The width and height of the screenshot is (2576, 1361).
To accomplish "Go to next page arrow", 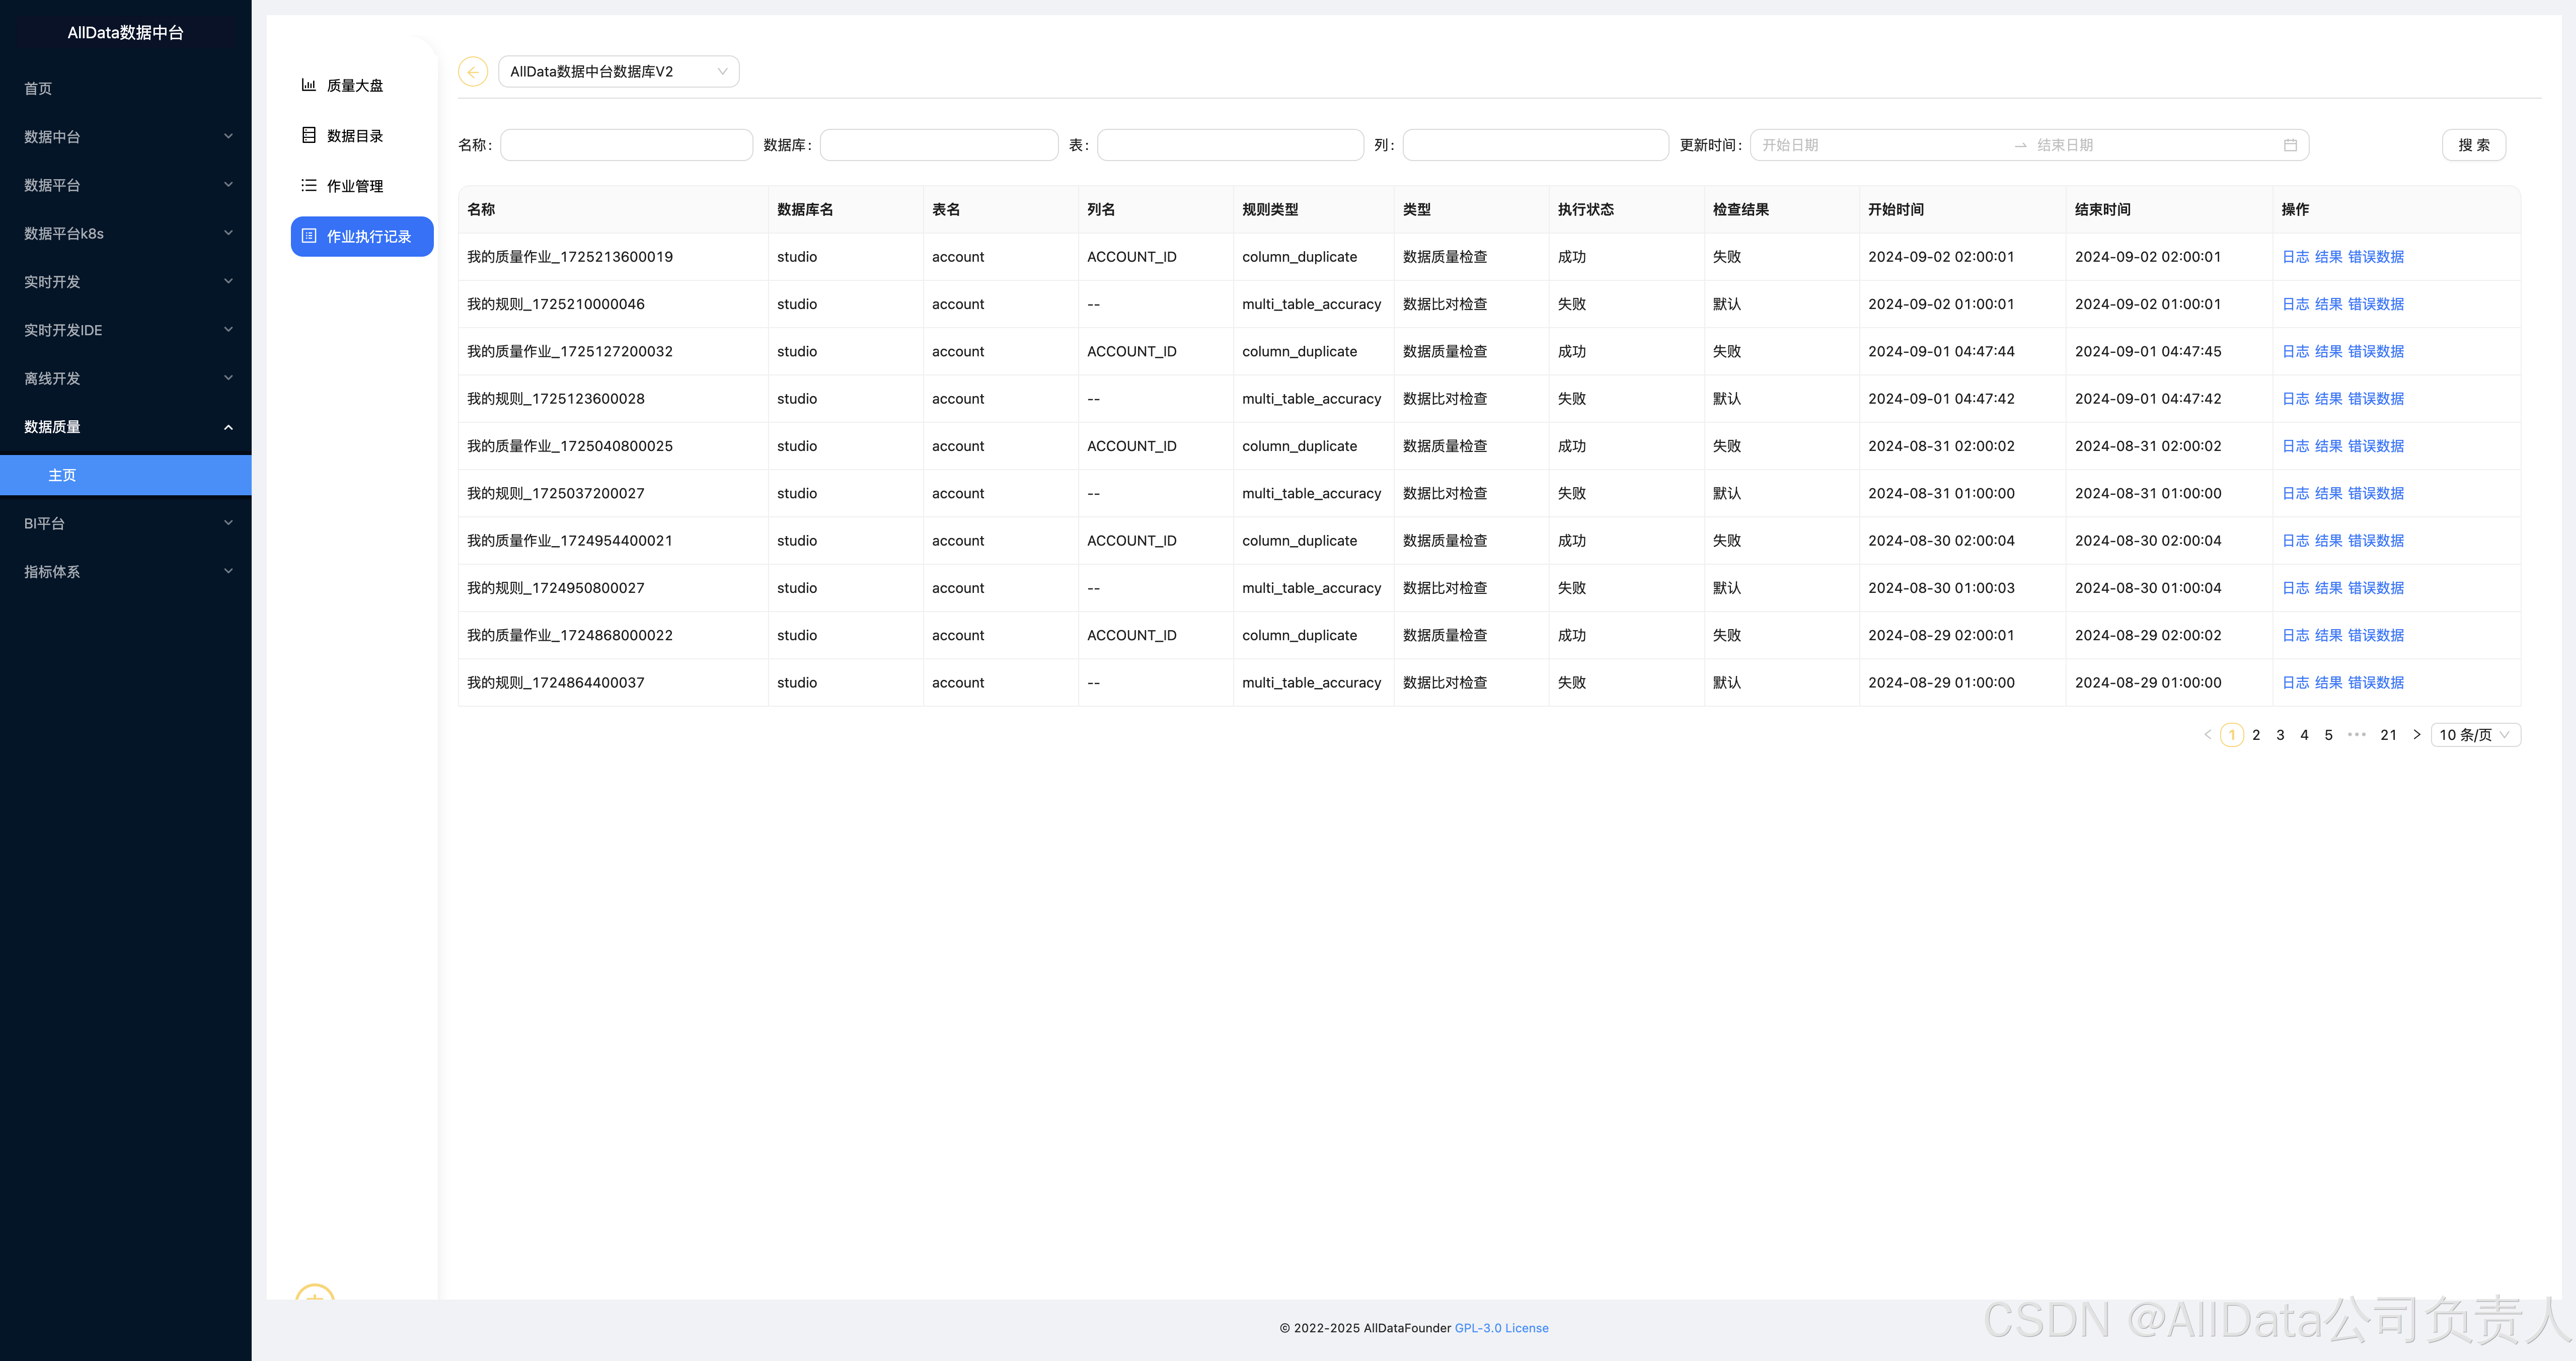I will pos(2416,735).
